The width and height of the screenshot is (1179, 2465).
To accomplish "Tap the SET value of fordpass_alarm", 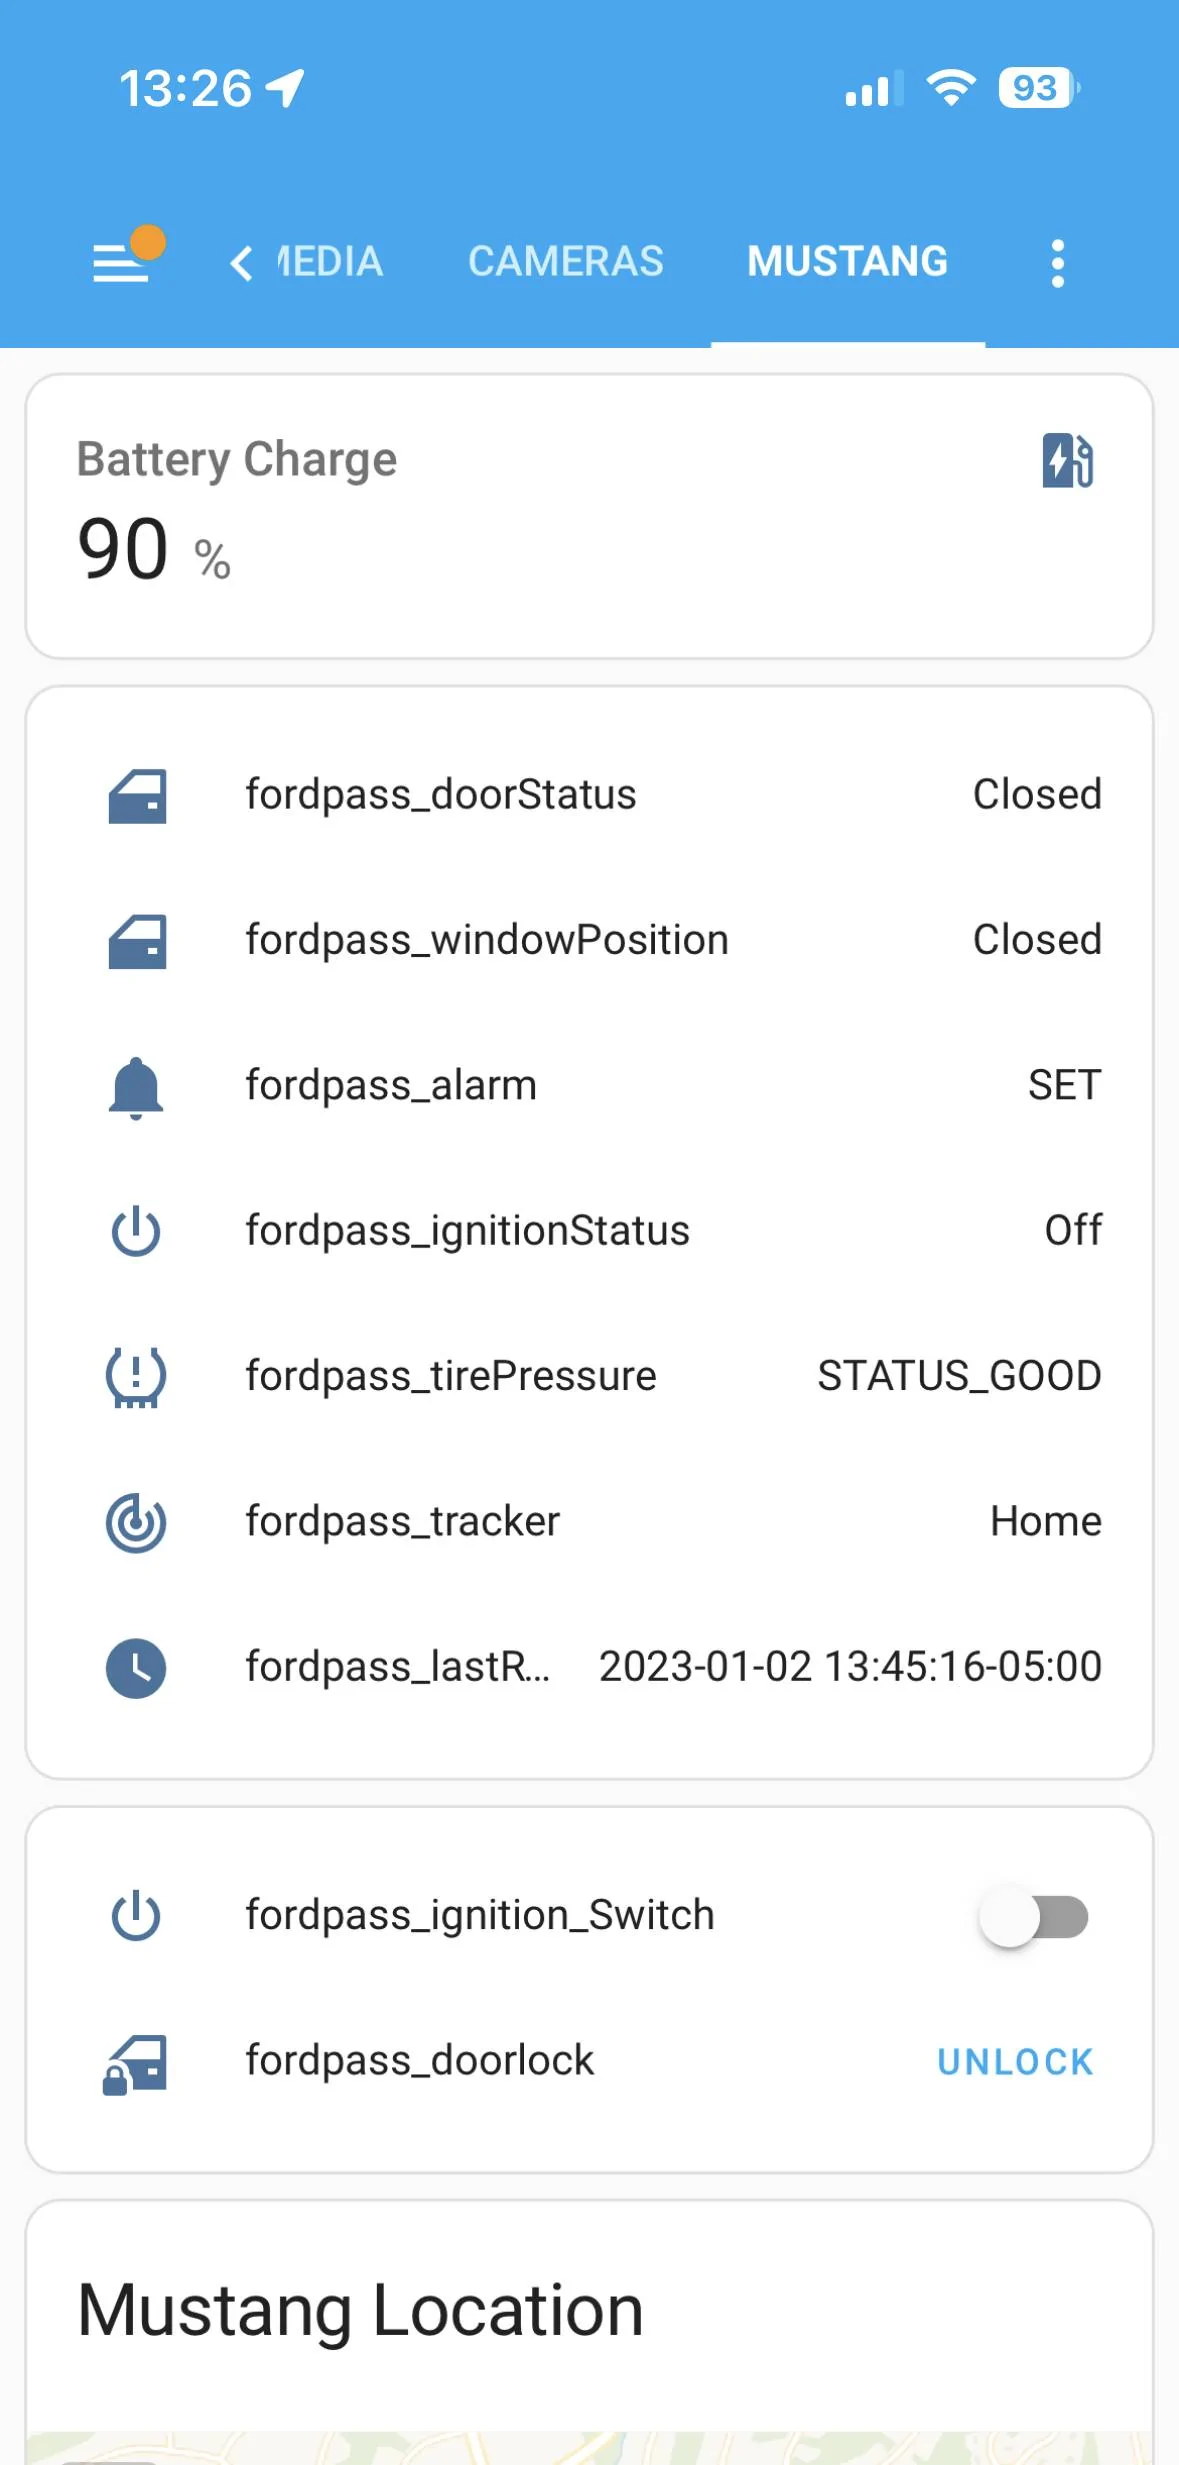I will (1065, 1086).
